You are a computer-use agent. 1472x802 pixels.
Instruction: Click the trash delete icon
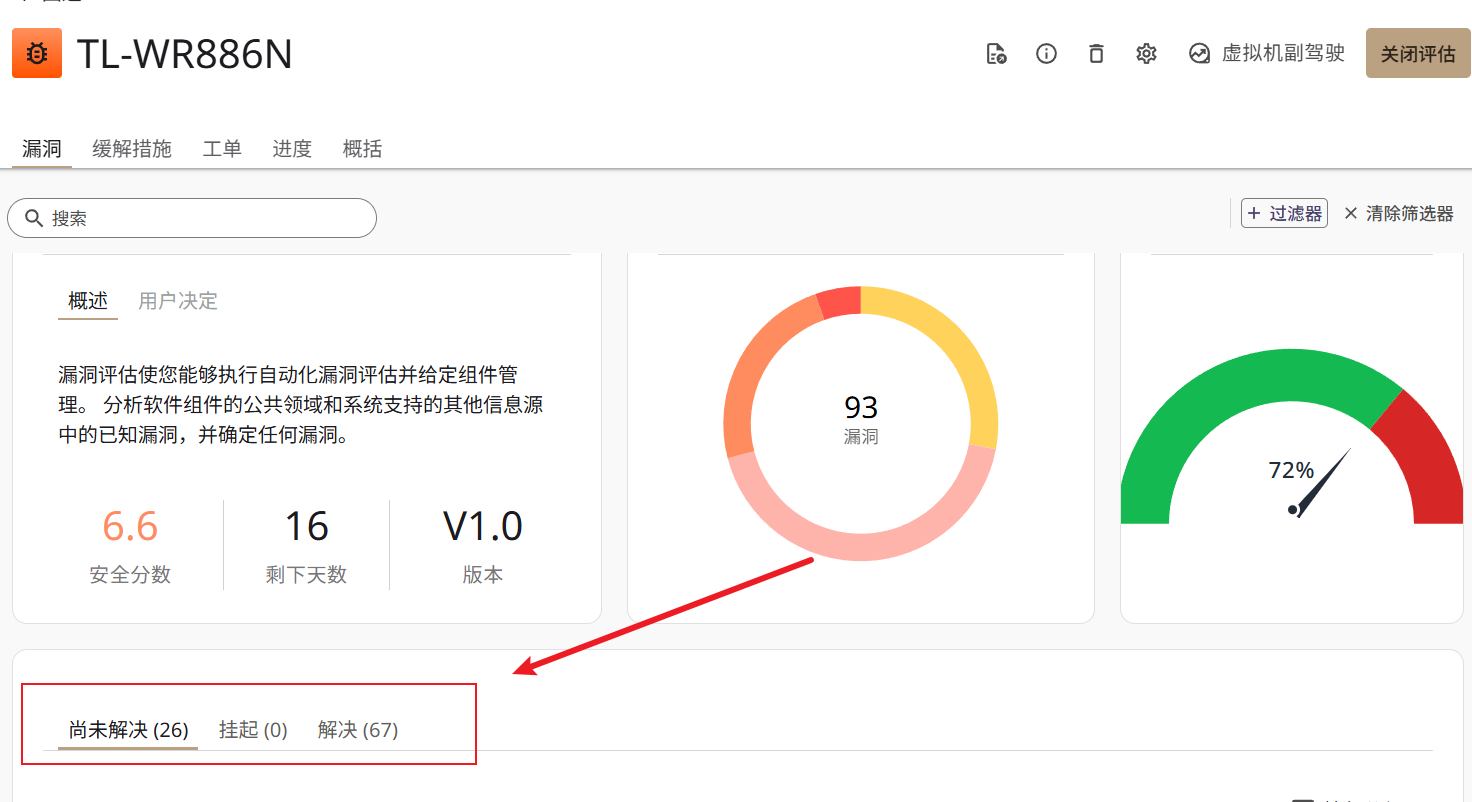pos(1096,54)
